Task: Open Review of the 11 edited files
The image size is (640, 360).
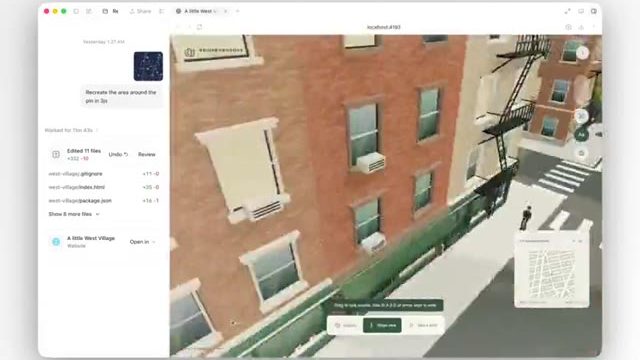Action: tap(147, 154)
